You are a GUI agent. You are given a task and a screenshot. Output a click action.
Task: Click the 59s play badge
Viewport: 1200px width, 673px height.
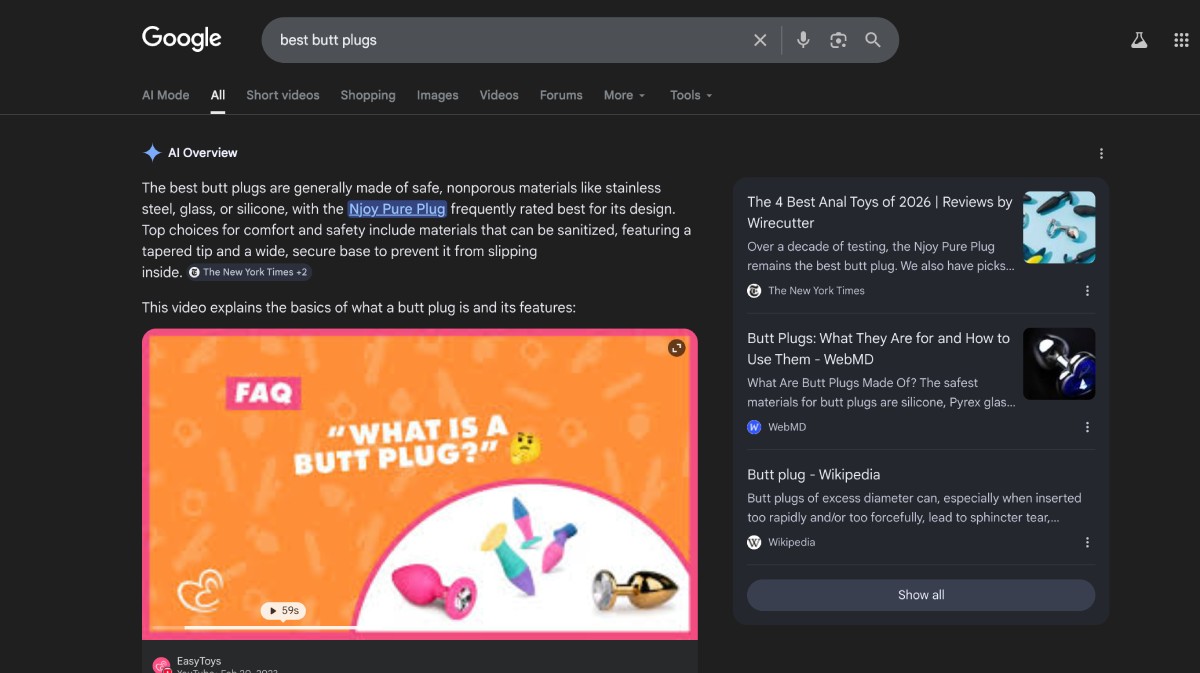tap(284, 610)
